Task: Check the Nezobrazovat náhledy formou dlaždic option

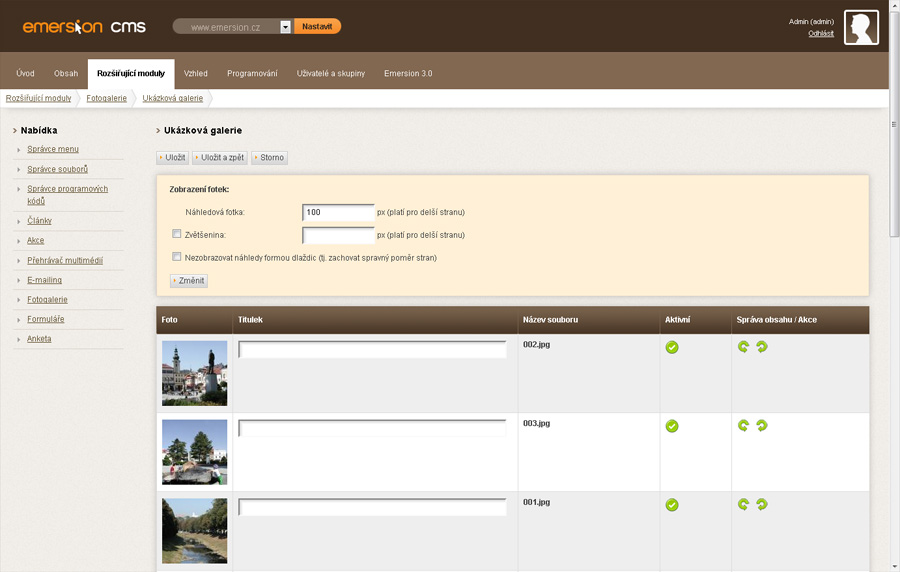Action: click(x=177, y=257)
